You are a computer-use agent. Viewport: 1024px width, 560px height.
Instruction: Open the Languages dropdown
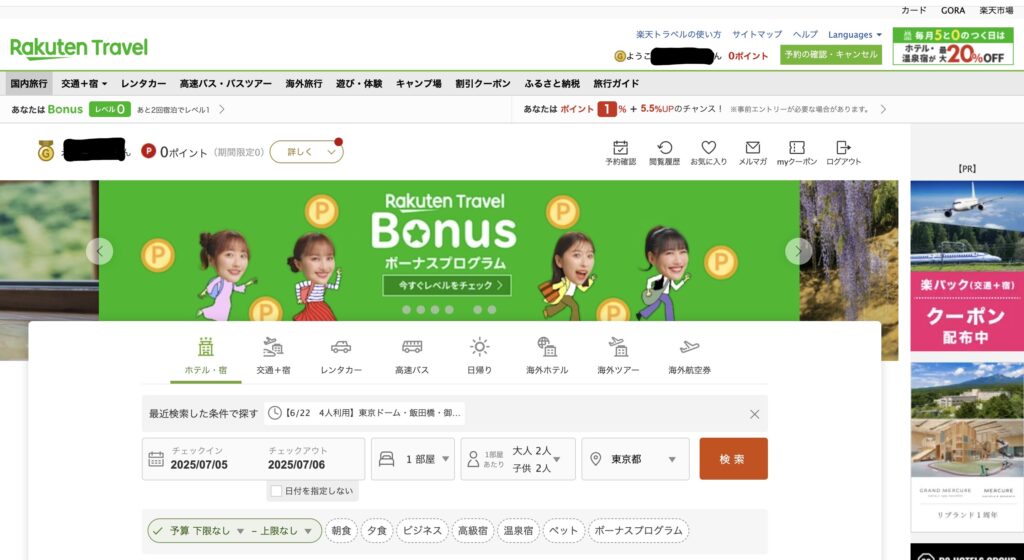(x=855, y=35)
